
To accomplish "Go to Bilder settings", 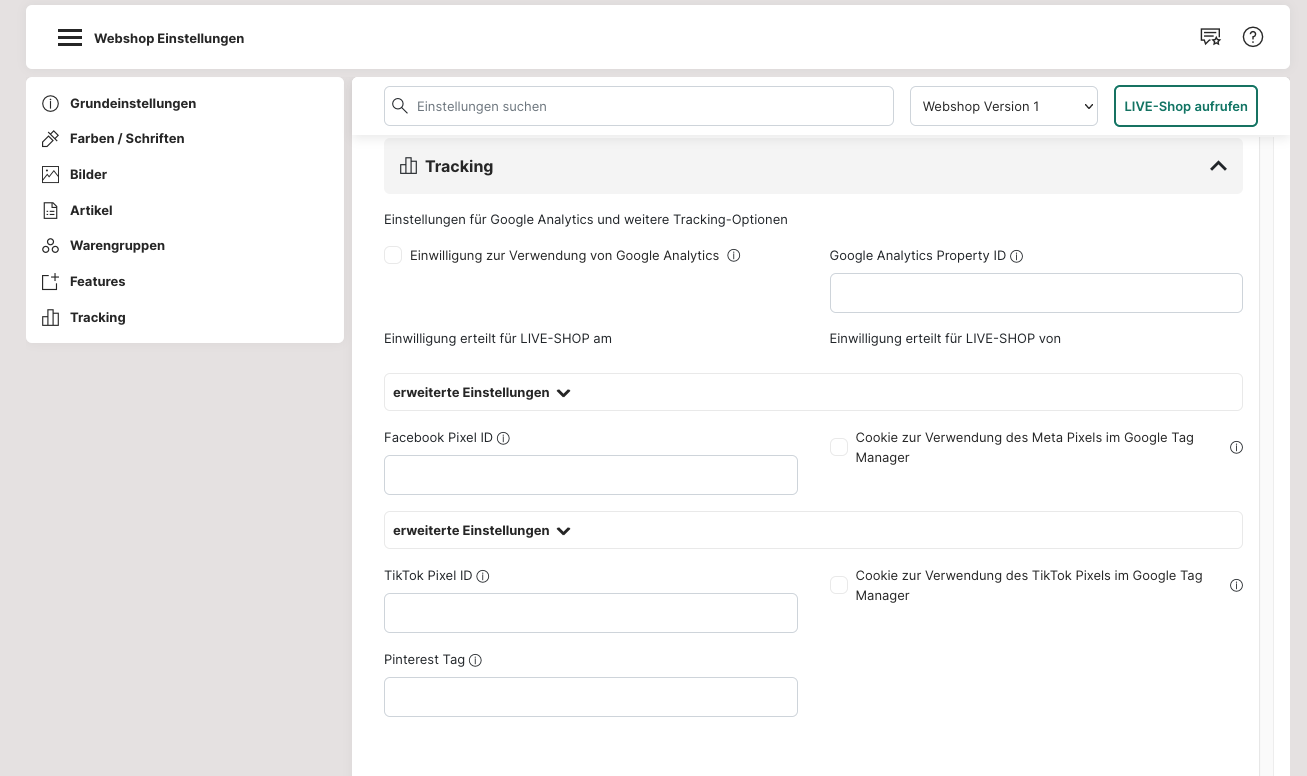I will pos(88,174).
